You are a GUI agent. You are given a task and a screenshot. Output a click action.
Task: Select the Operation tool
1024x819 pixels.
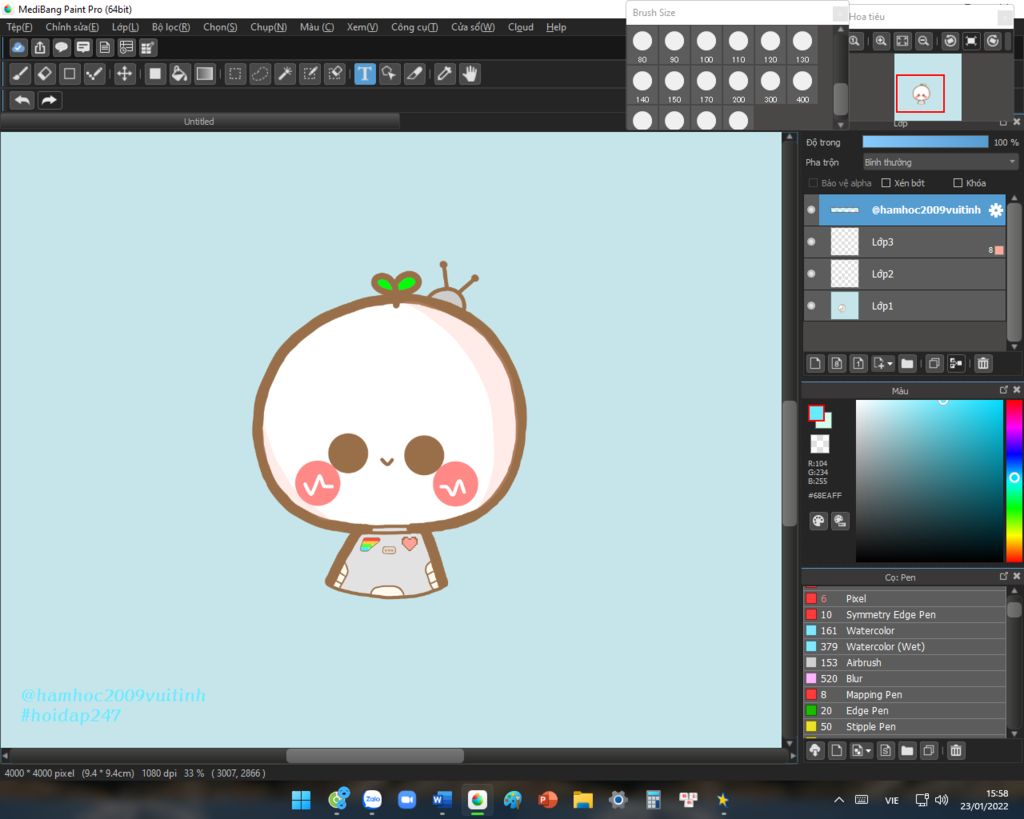[389, 74]
